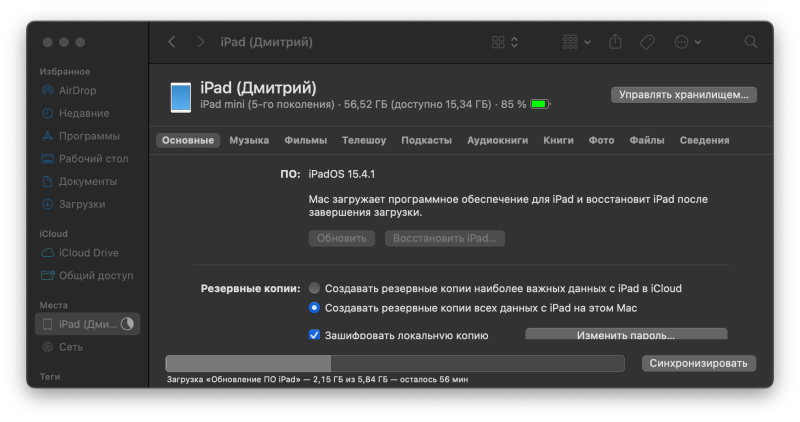Click the tag icon in toolbar

coord(647,42)
